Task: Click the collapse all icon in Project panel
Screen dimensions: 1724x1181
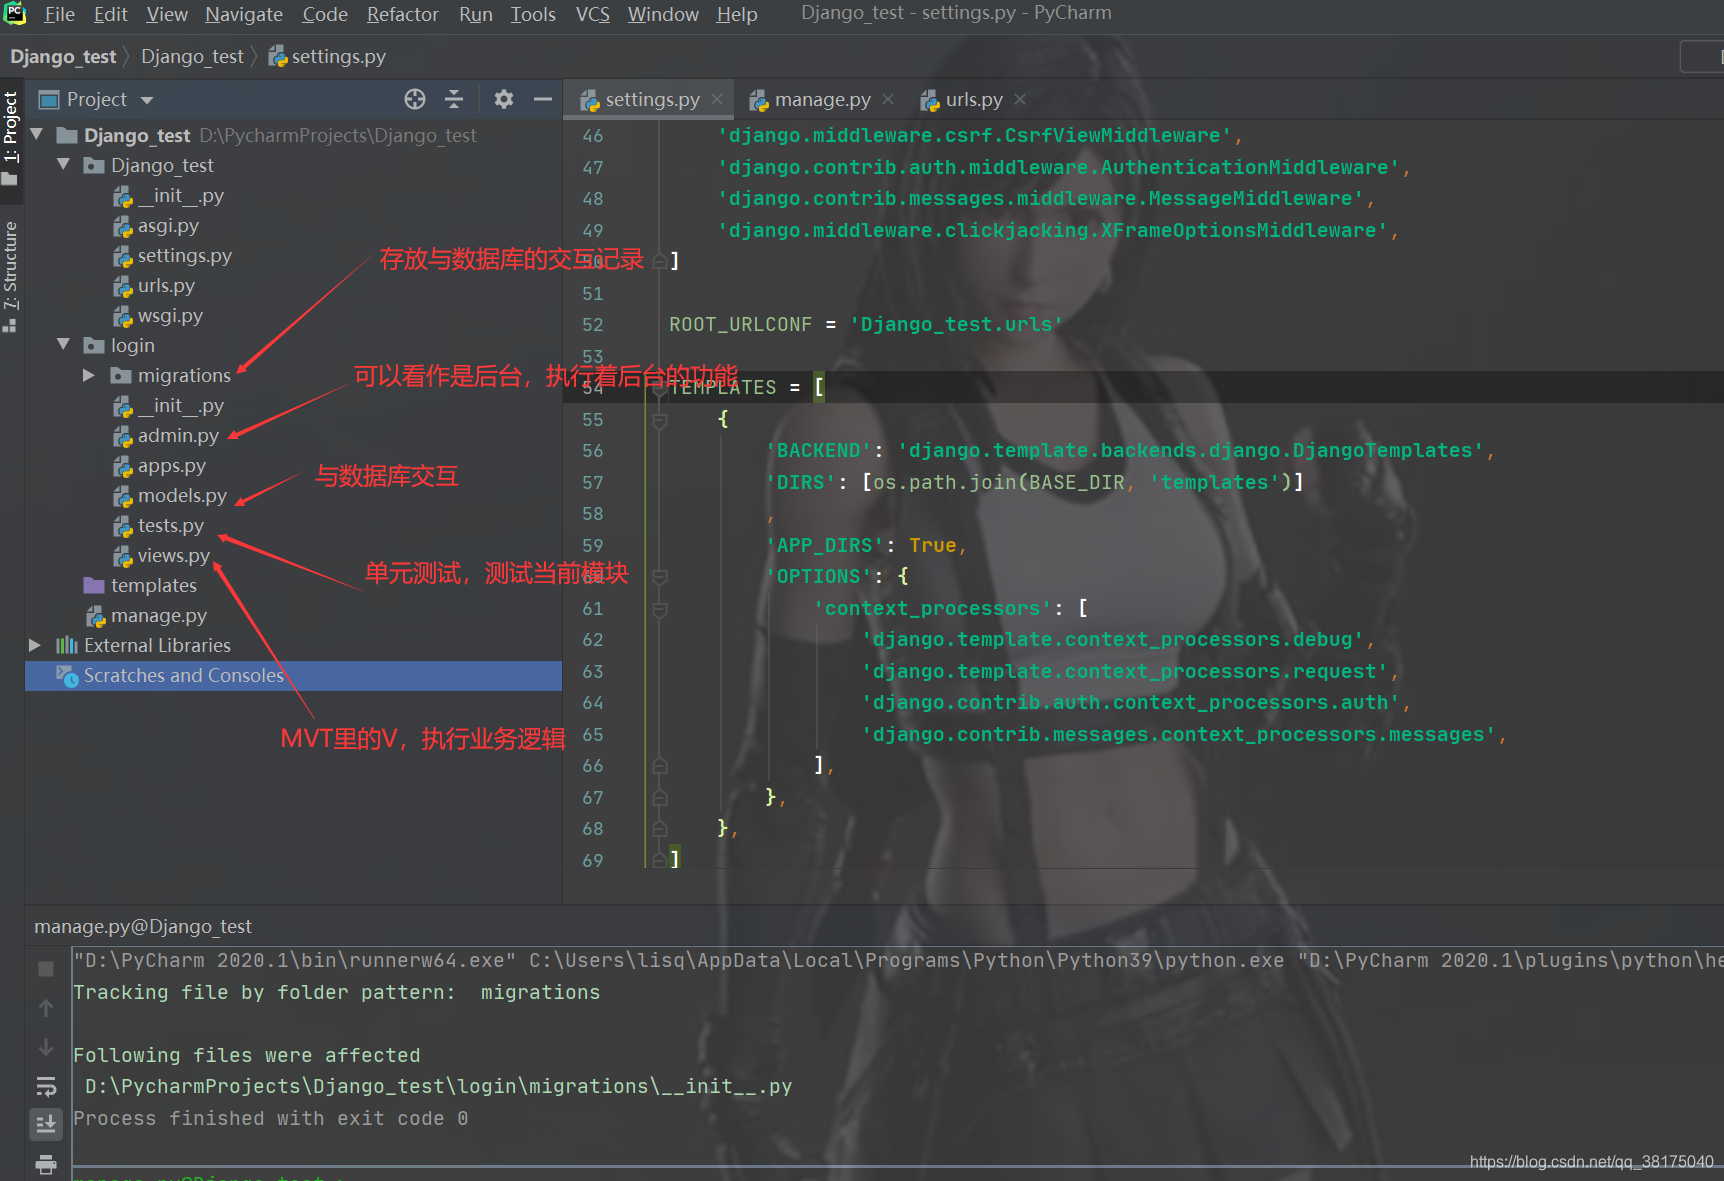Action: 454,99
